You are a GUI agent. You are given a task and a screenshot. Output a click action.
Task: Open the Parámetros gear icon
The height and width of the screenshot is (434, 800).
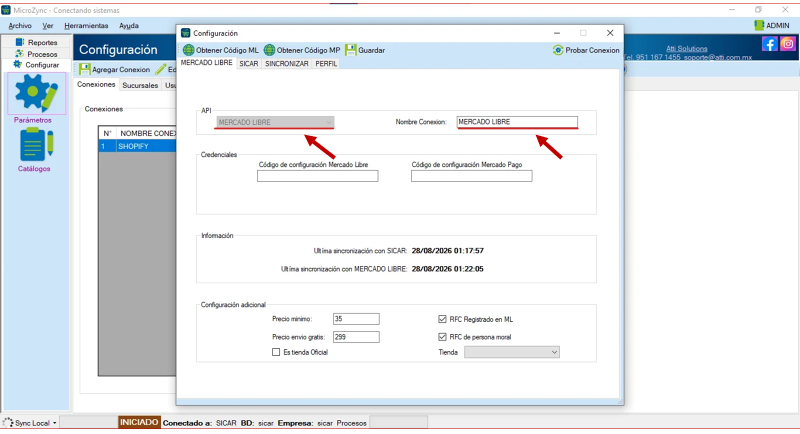click(36, 93)
